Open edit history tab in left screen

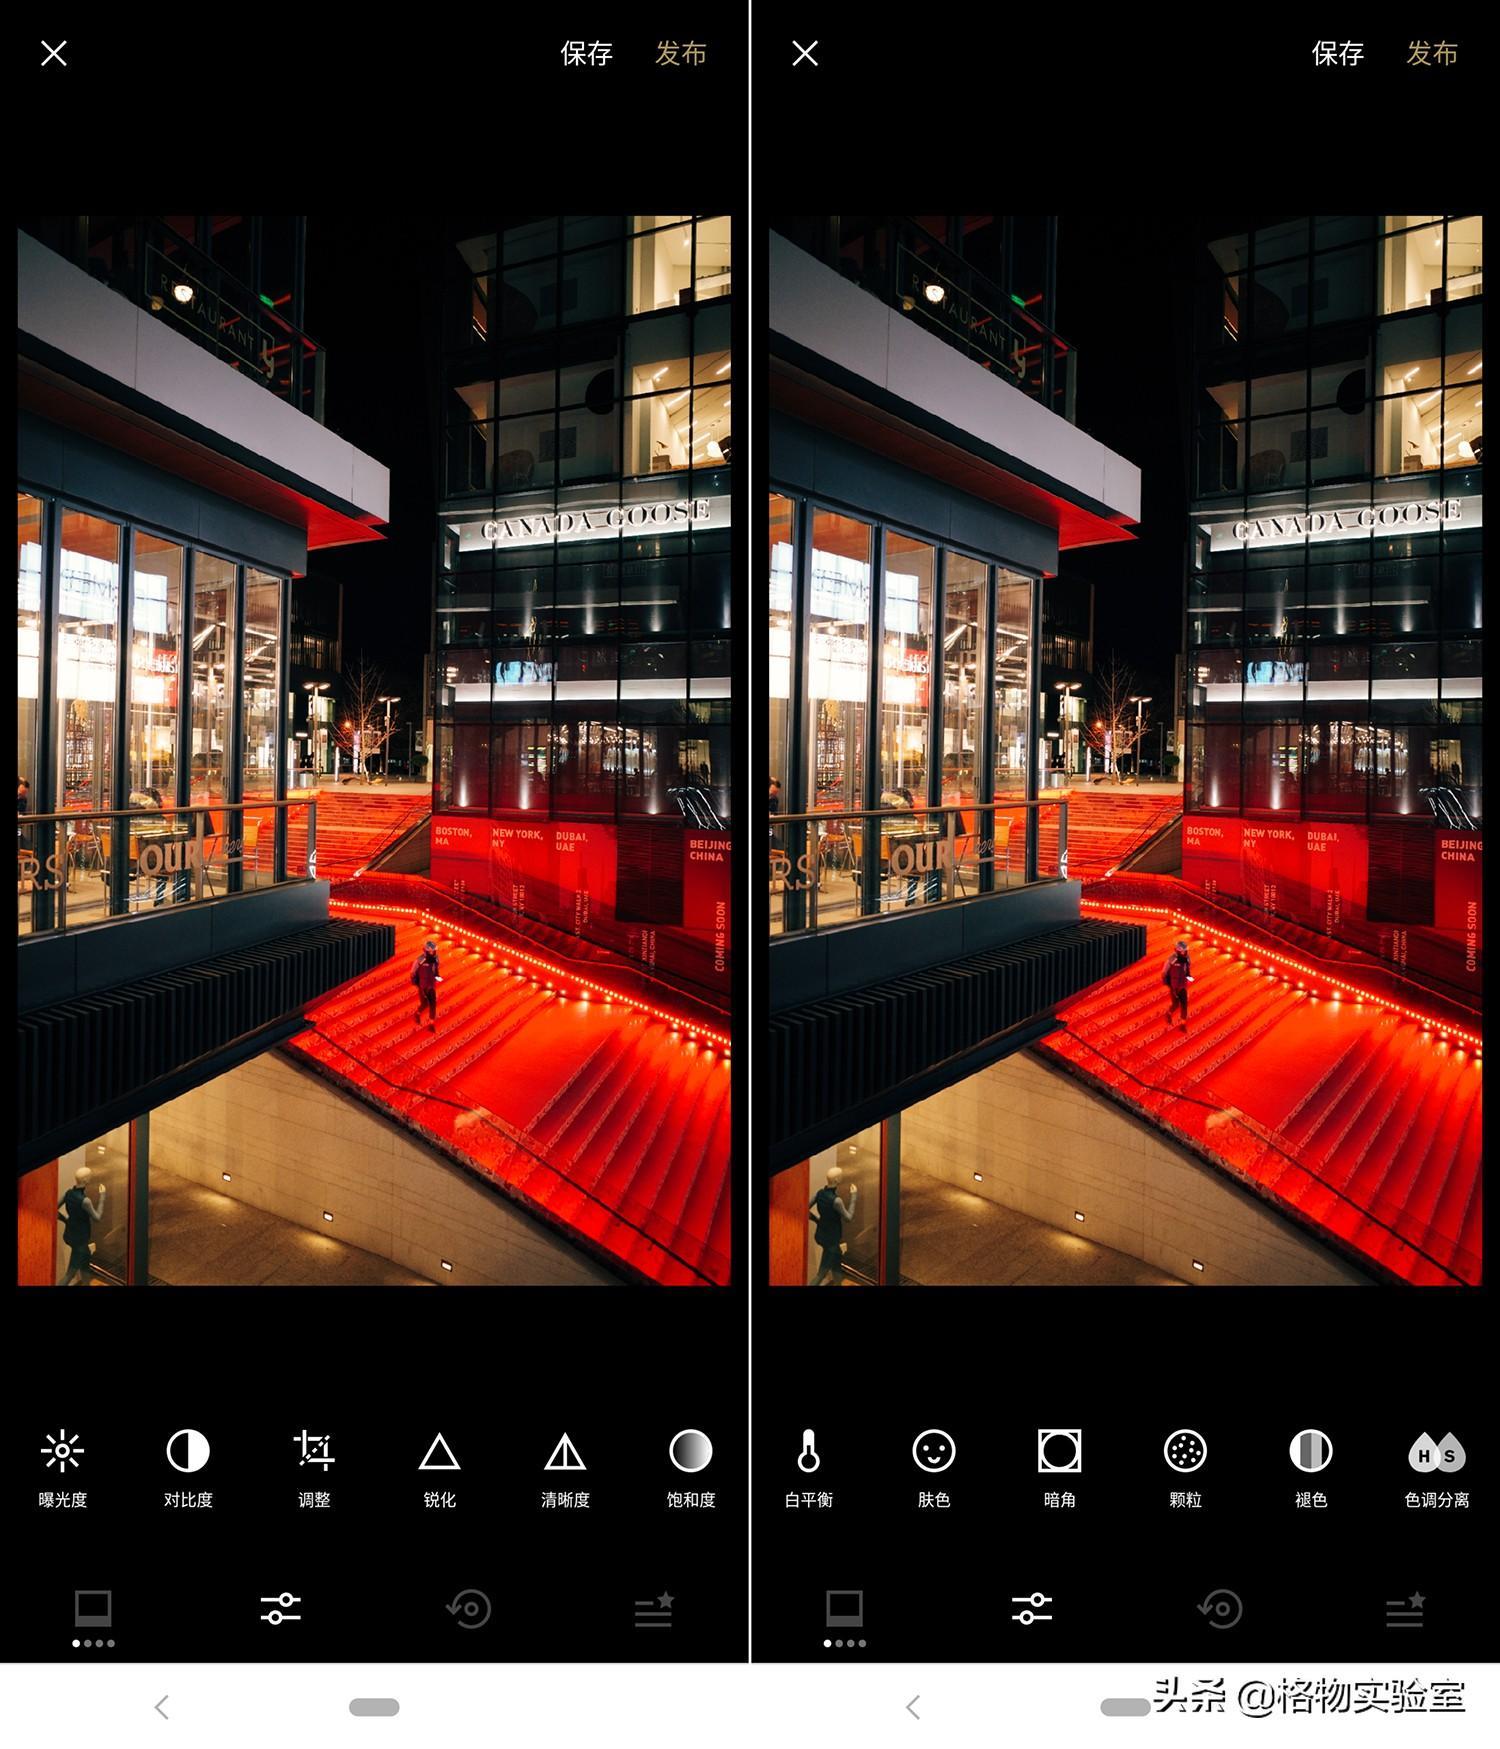click(468, 1609)
